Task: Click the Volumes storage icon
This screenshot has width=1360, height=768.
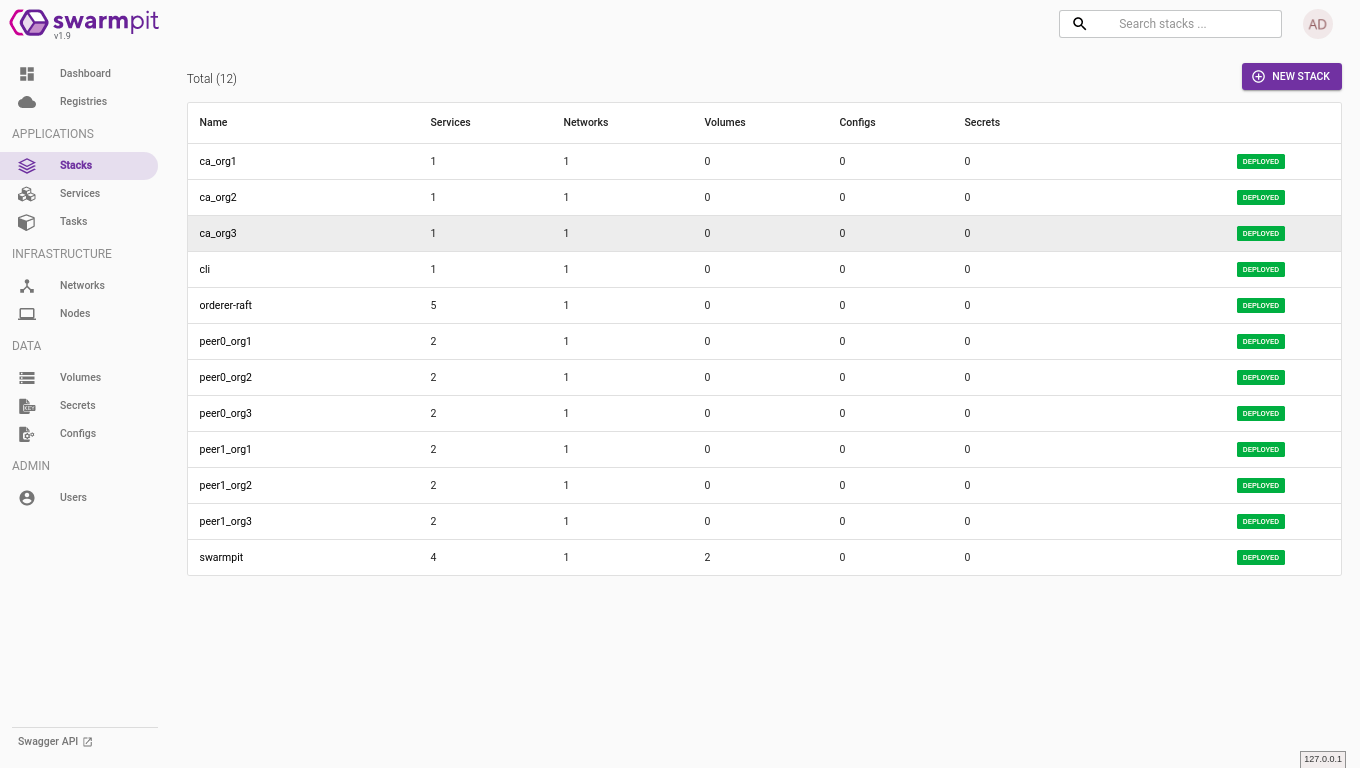Action: tap(27, 378)
